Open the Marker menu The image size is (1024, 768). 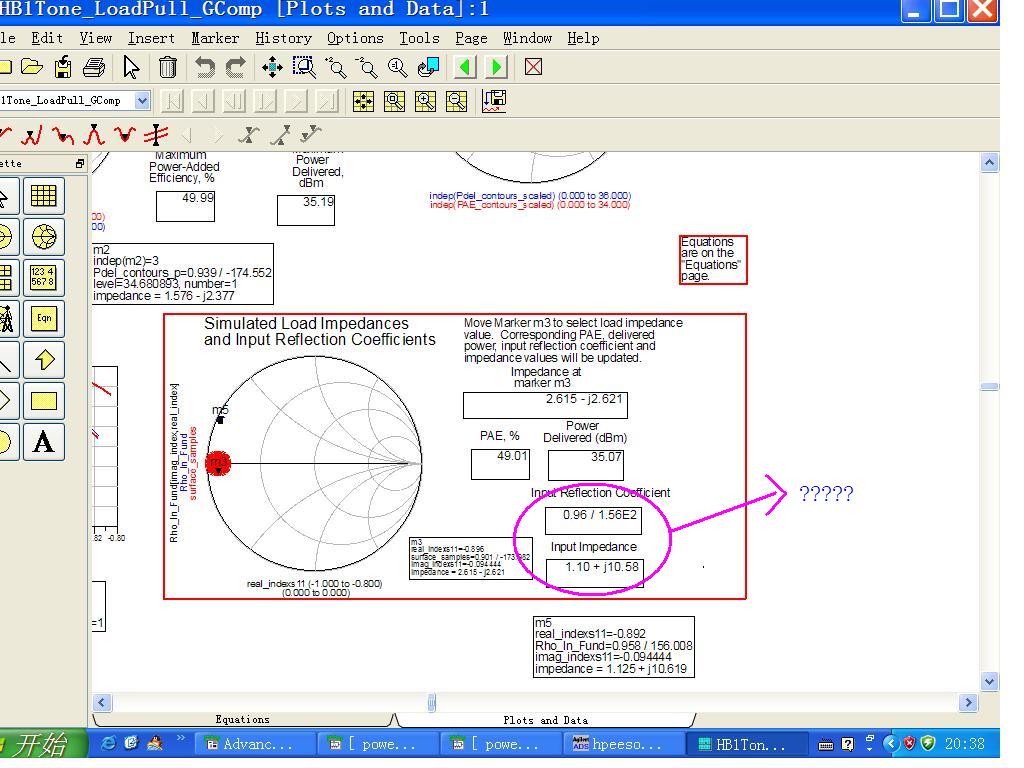point(215,38)
